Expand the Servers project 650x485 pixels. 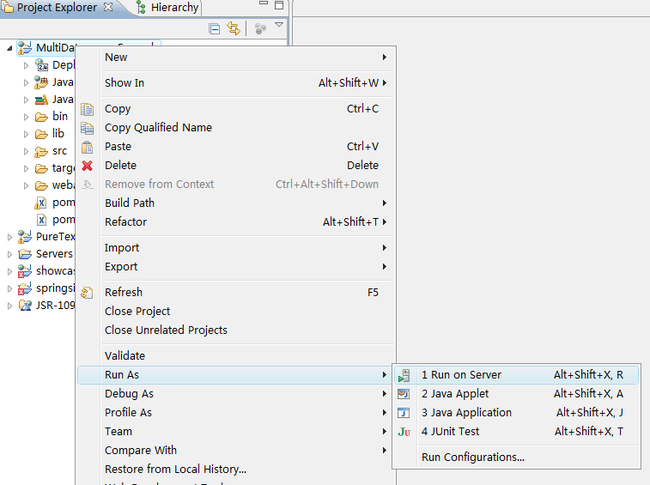(10, 254)
